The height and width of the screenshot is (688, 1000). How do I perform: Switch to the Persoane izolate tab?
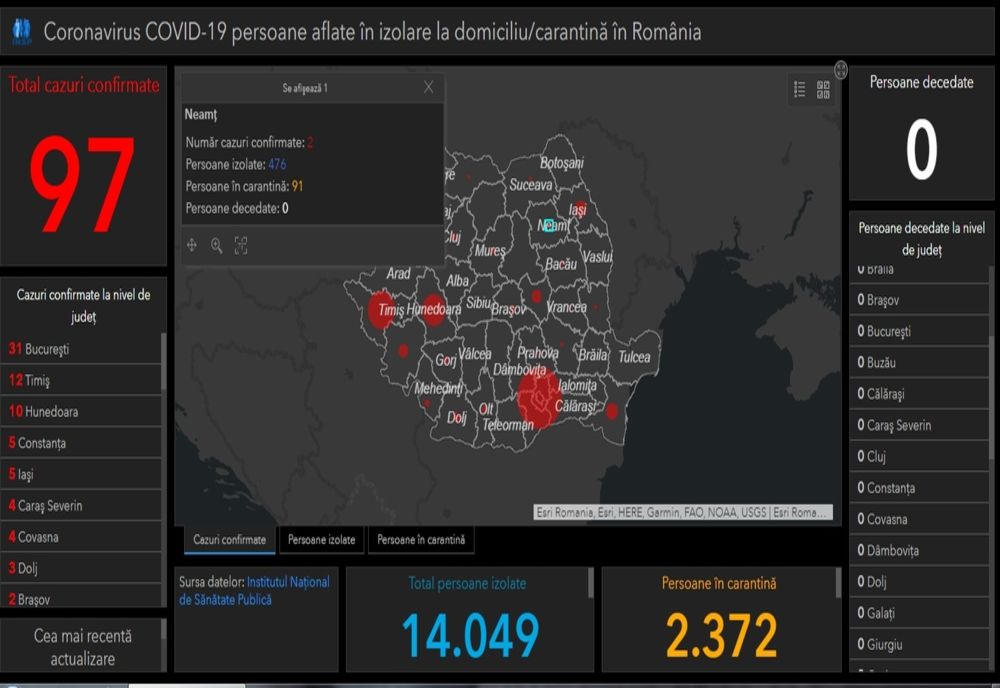(x=322, y=539)
